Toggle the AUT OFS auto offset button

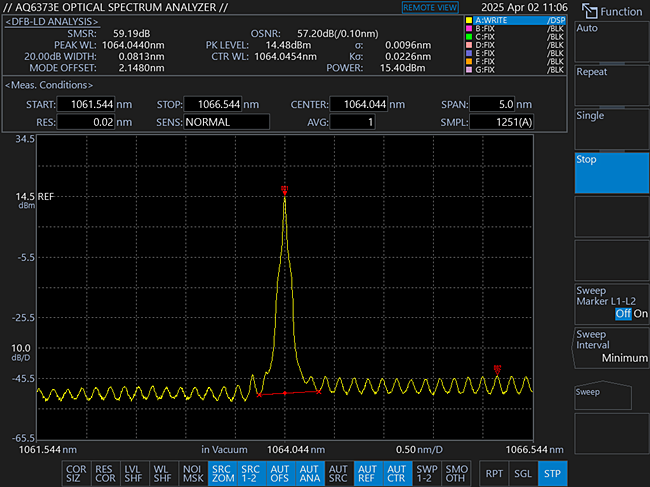pos(280,472)
